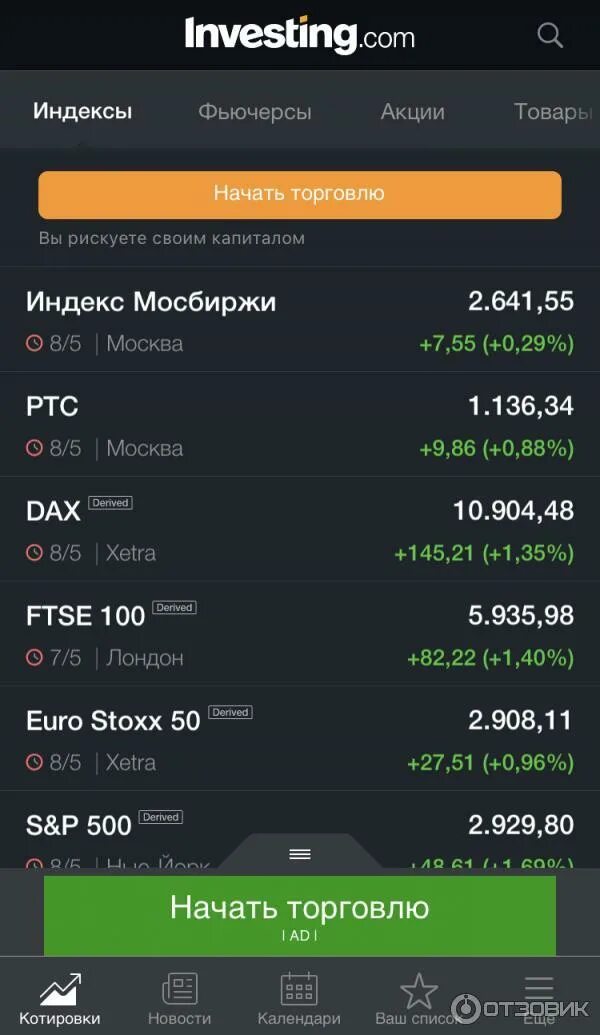
Task: Open the РТС index row
Action: click(x=300, y=424)
